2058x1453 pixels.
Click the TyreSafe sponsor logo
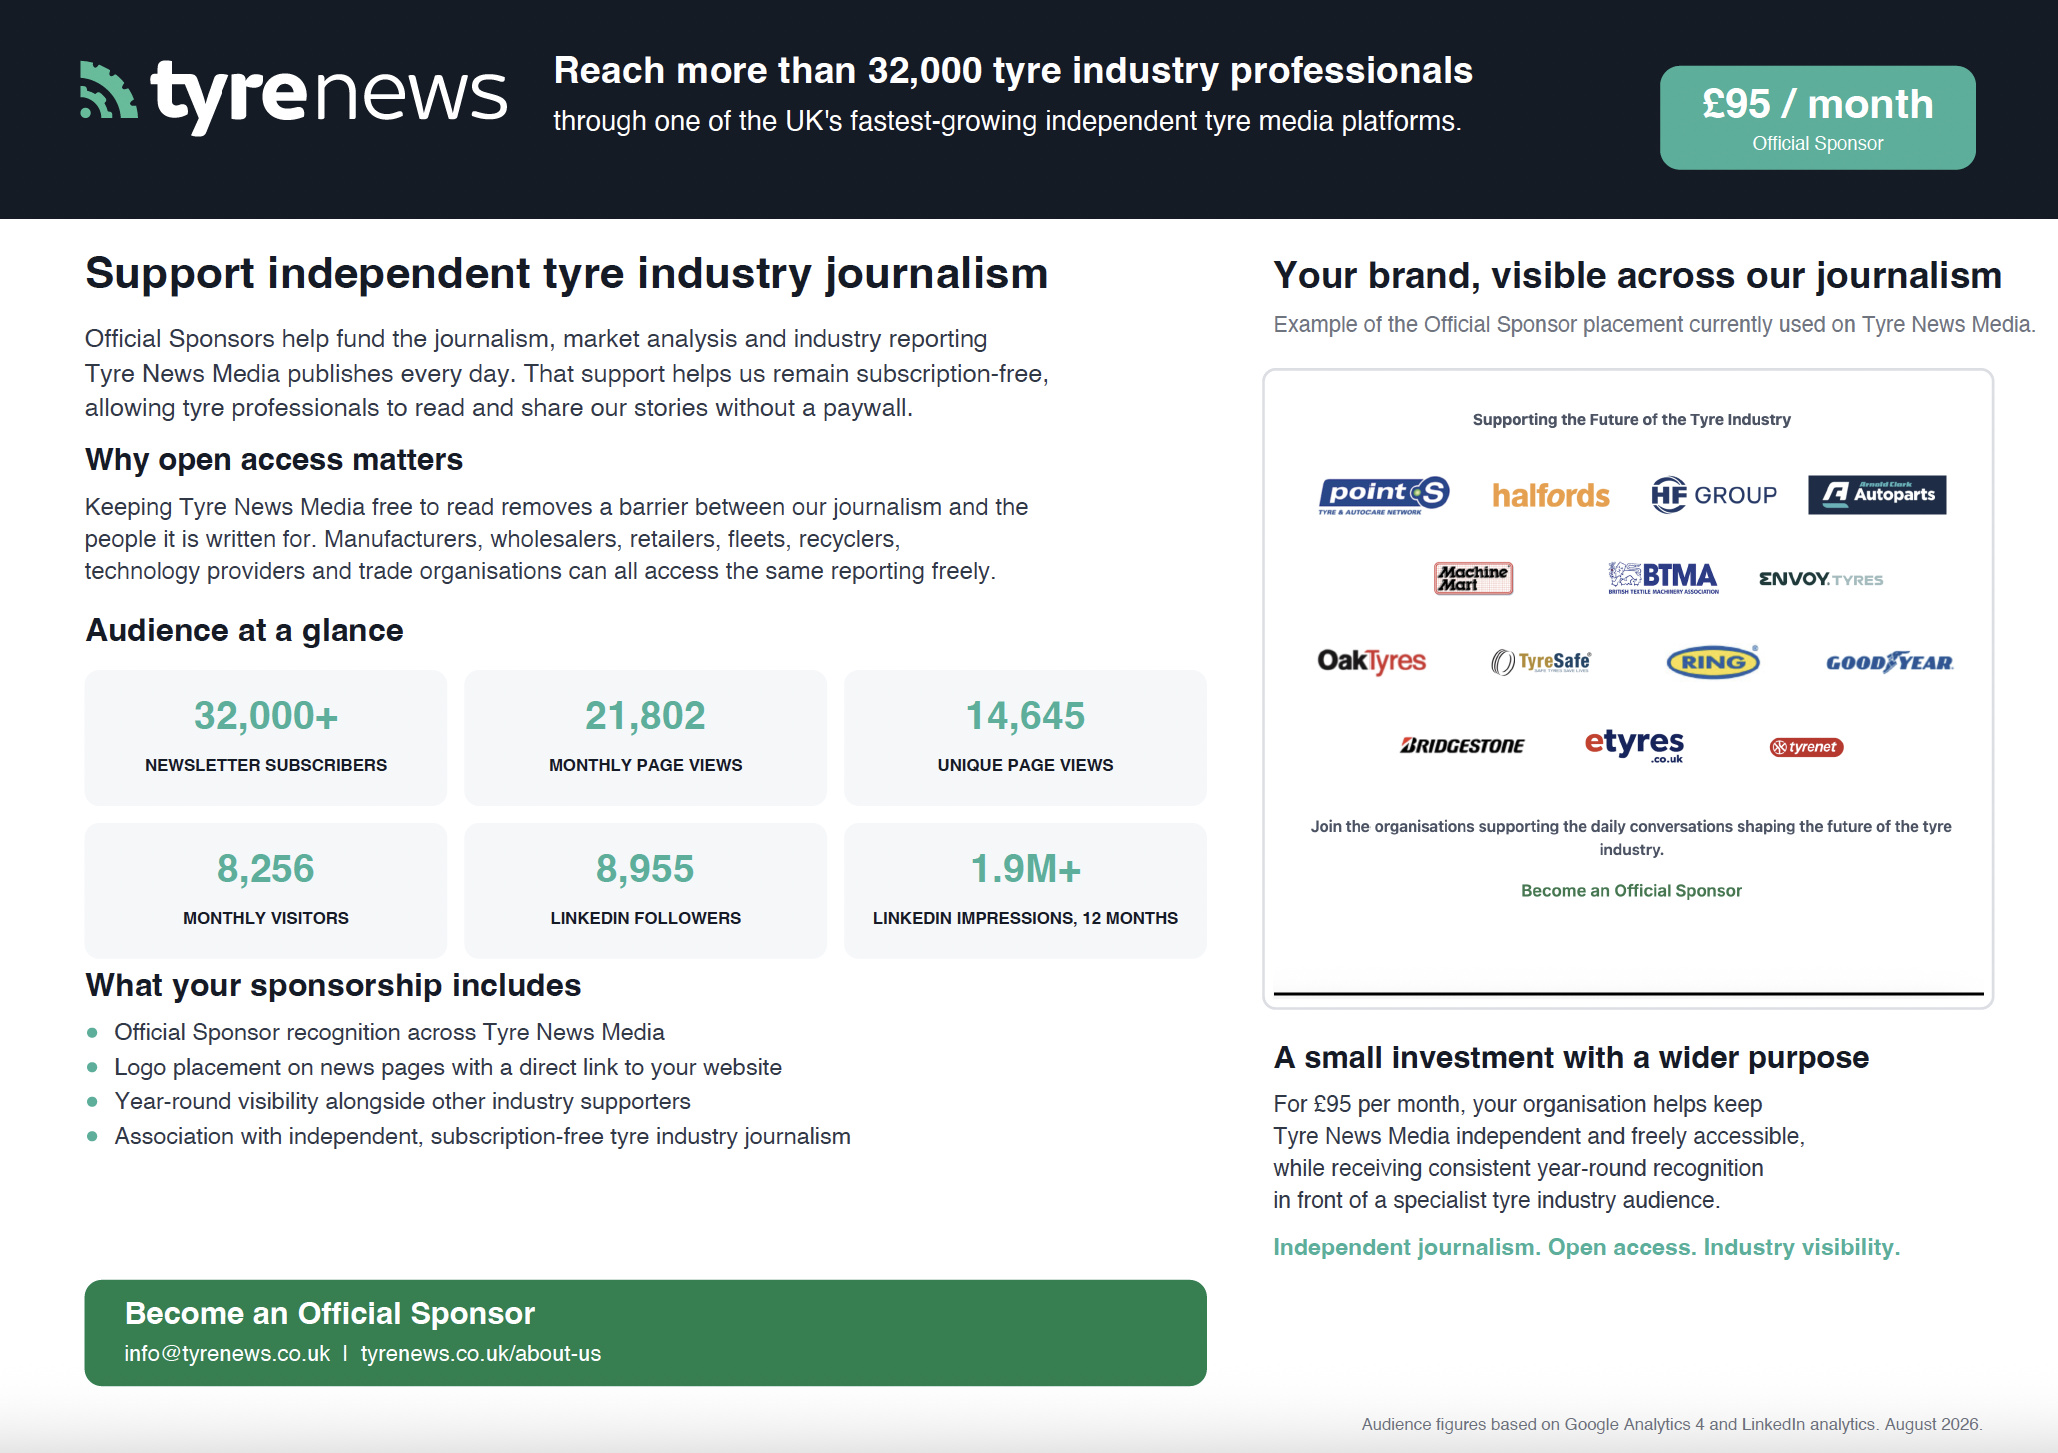(x=1540, y=662)
